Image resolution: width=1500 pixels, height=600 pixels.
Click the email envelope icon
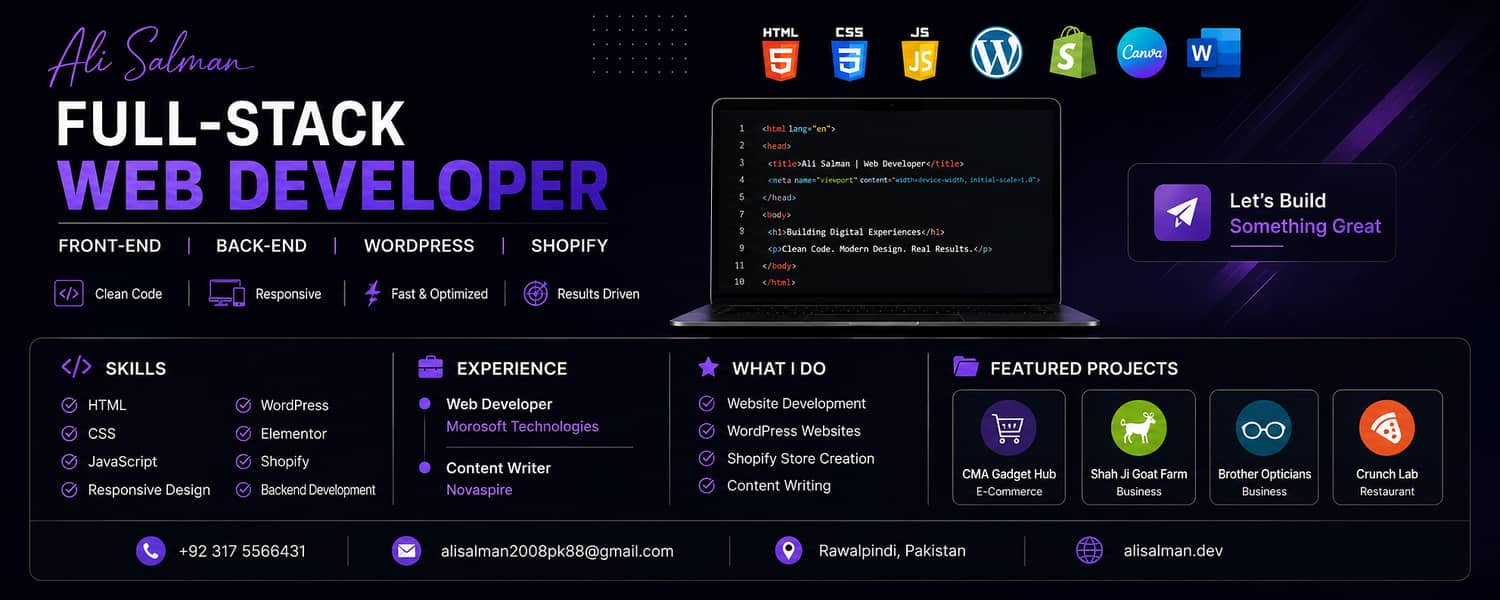tap(406, 550)
